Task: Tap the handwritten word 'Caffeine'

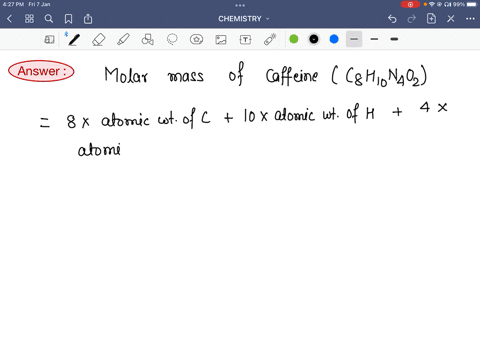Action: (292, 75)
